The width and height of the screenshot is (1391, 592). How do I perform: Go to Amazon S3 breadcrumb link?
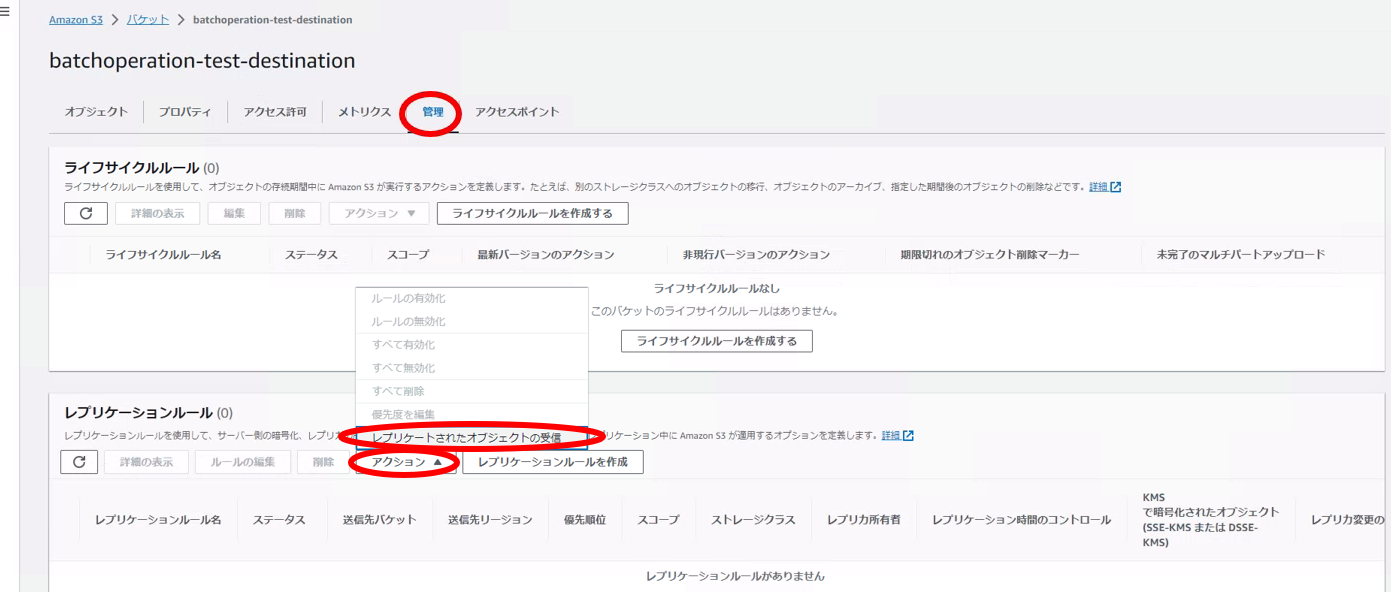pyautogui.click(x=76, y=20)
